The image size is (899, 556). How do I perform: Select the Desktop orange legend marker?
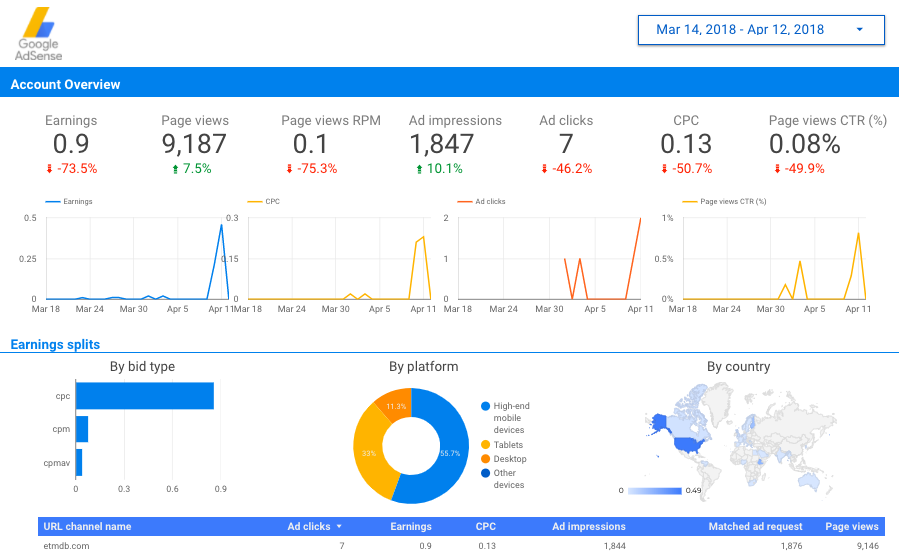[486, 459]
